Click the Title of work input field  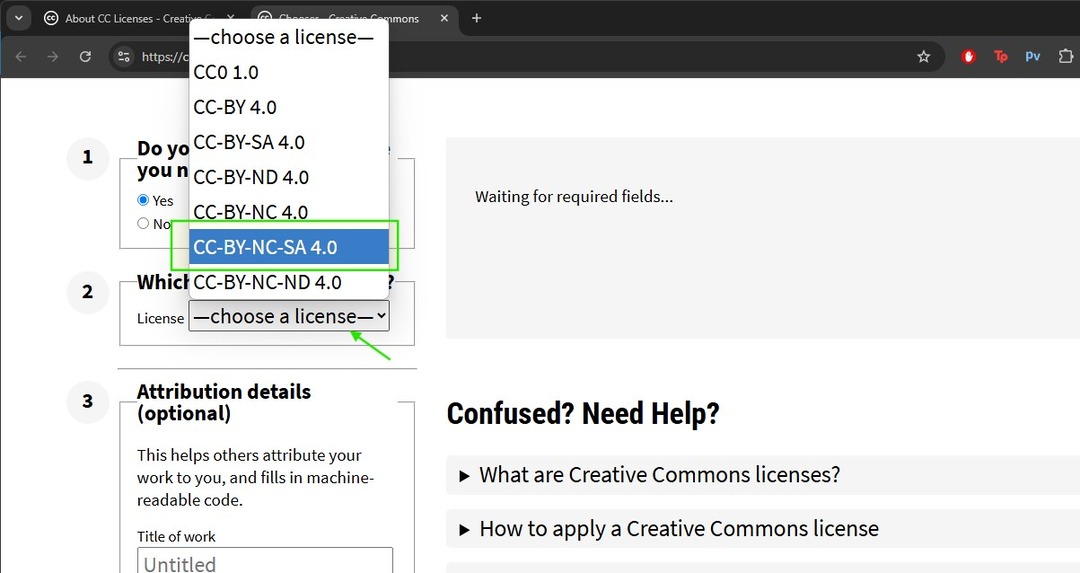[x=265, y=561]
